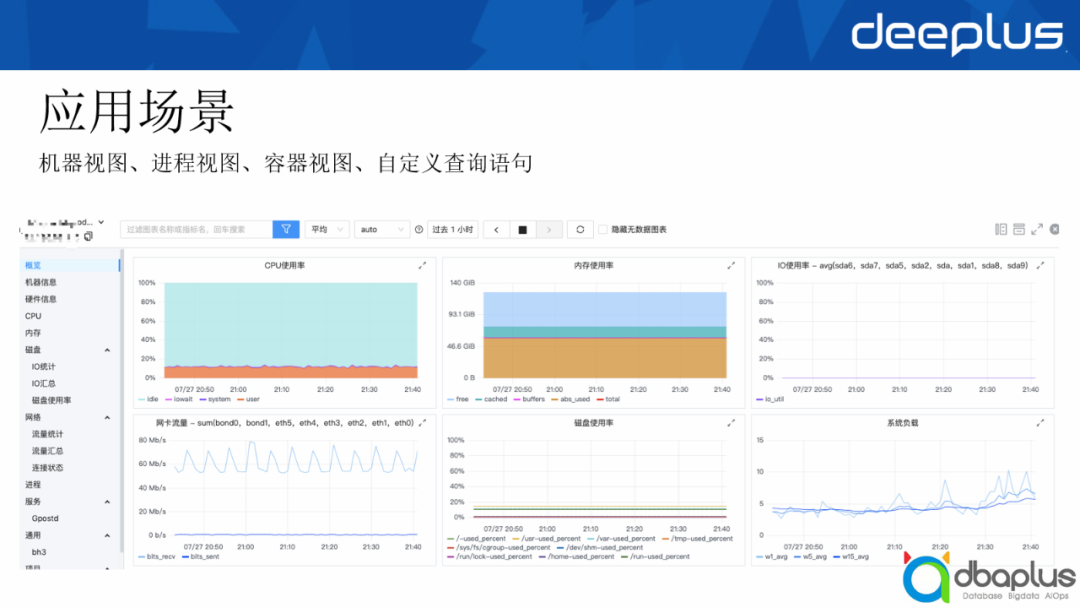Expand the CPU使用率 chart

pos(422,265)
